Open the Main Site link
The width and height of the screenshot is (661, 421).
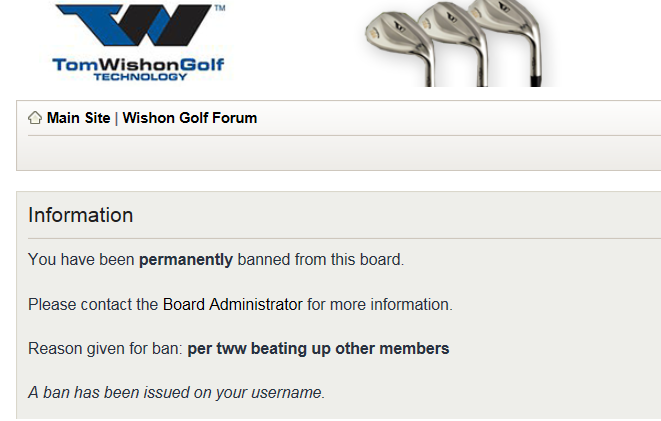[x=78, y=118]
